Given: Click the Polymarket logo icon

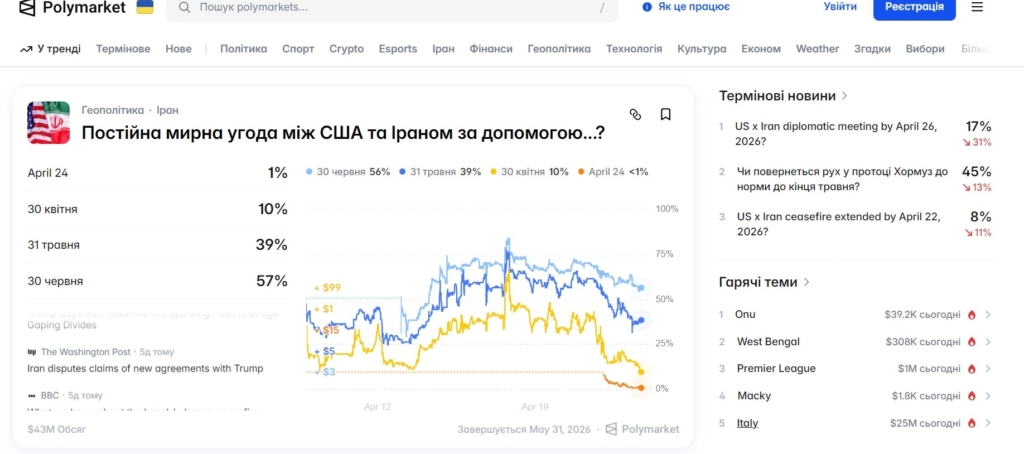Looking at the screenshot, I should pos(27,8).
